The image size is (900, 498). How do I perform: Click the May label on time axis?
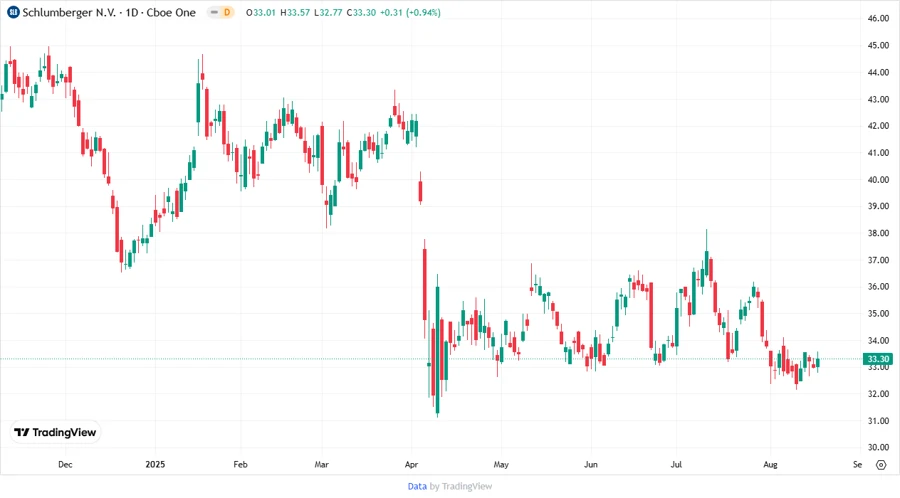501,464
